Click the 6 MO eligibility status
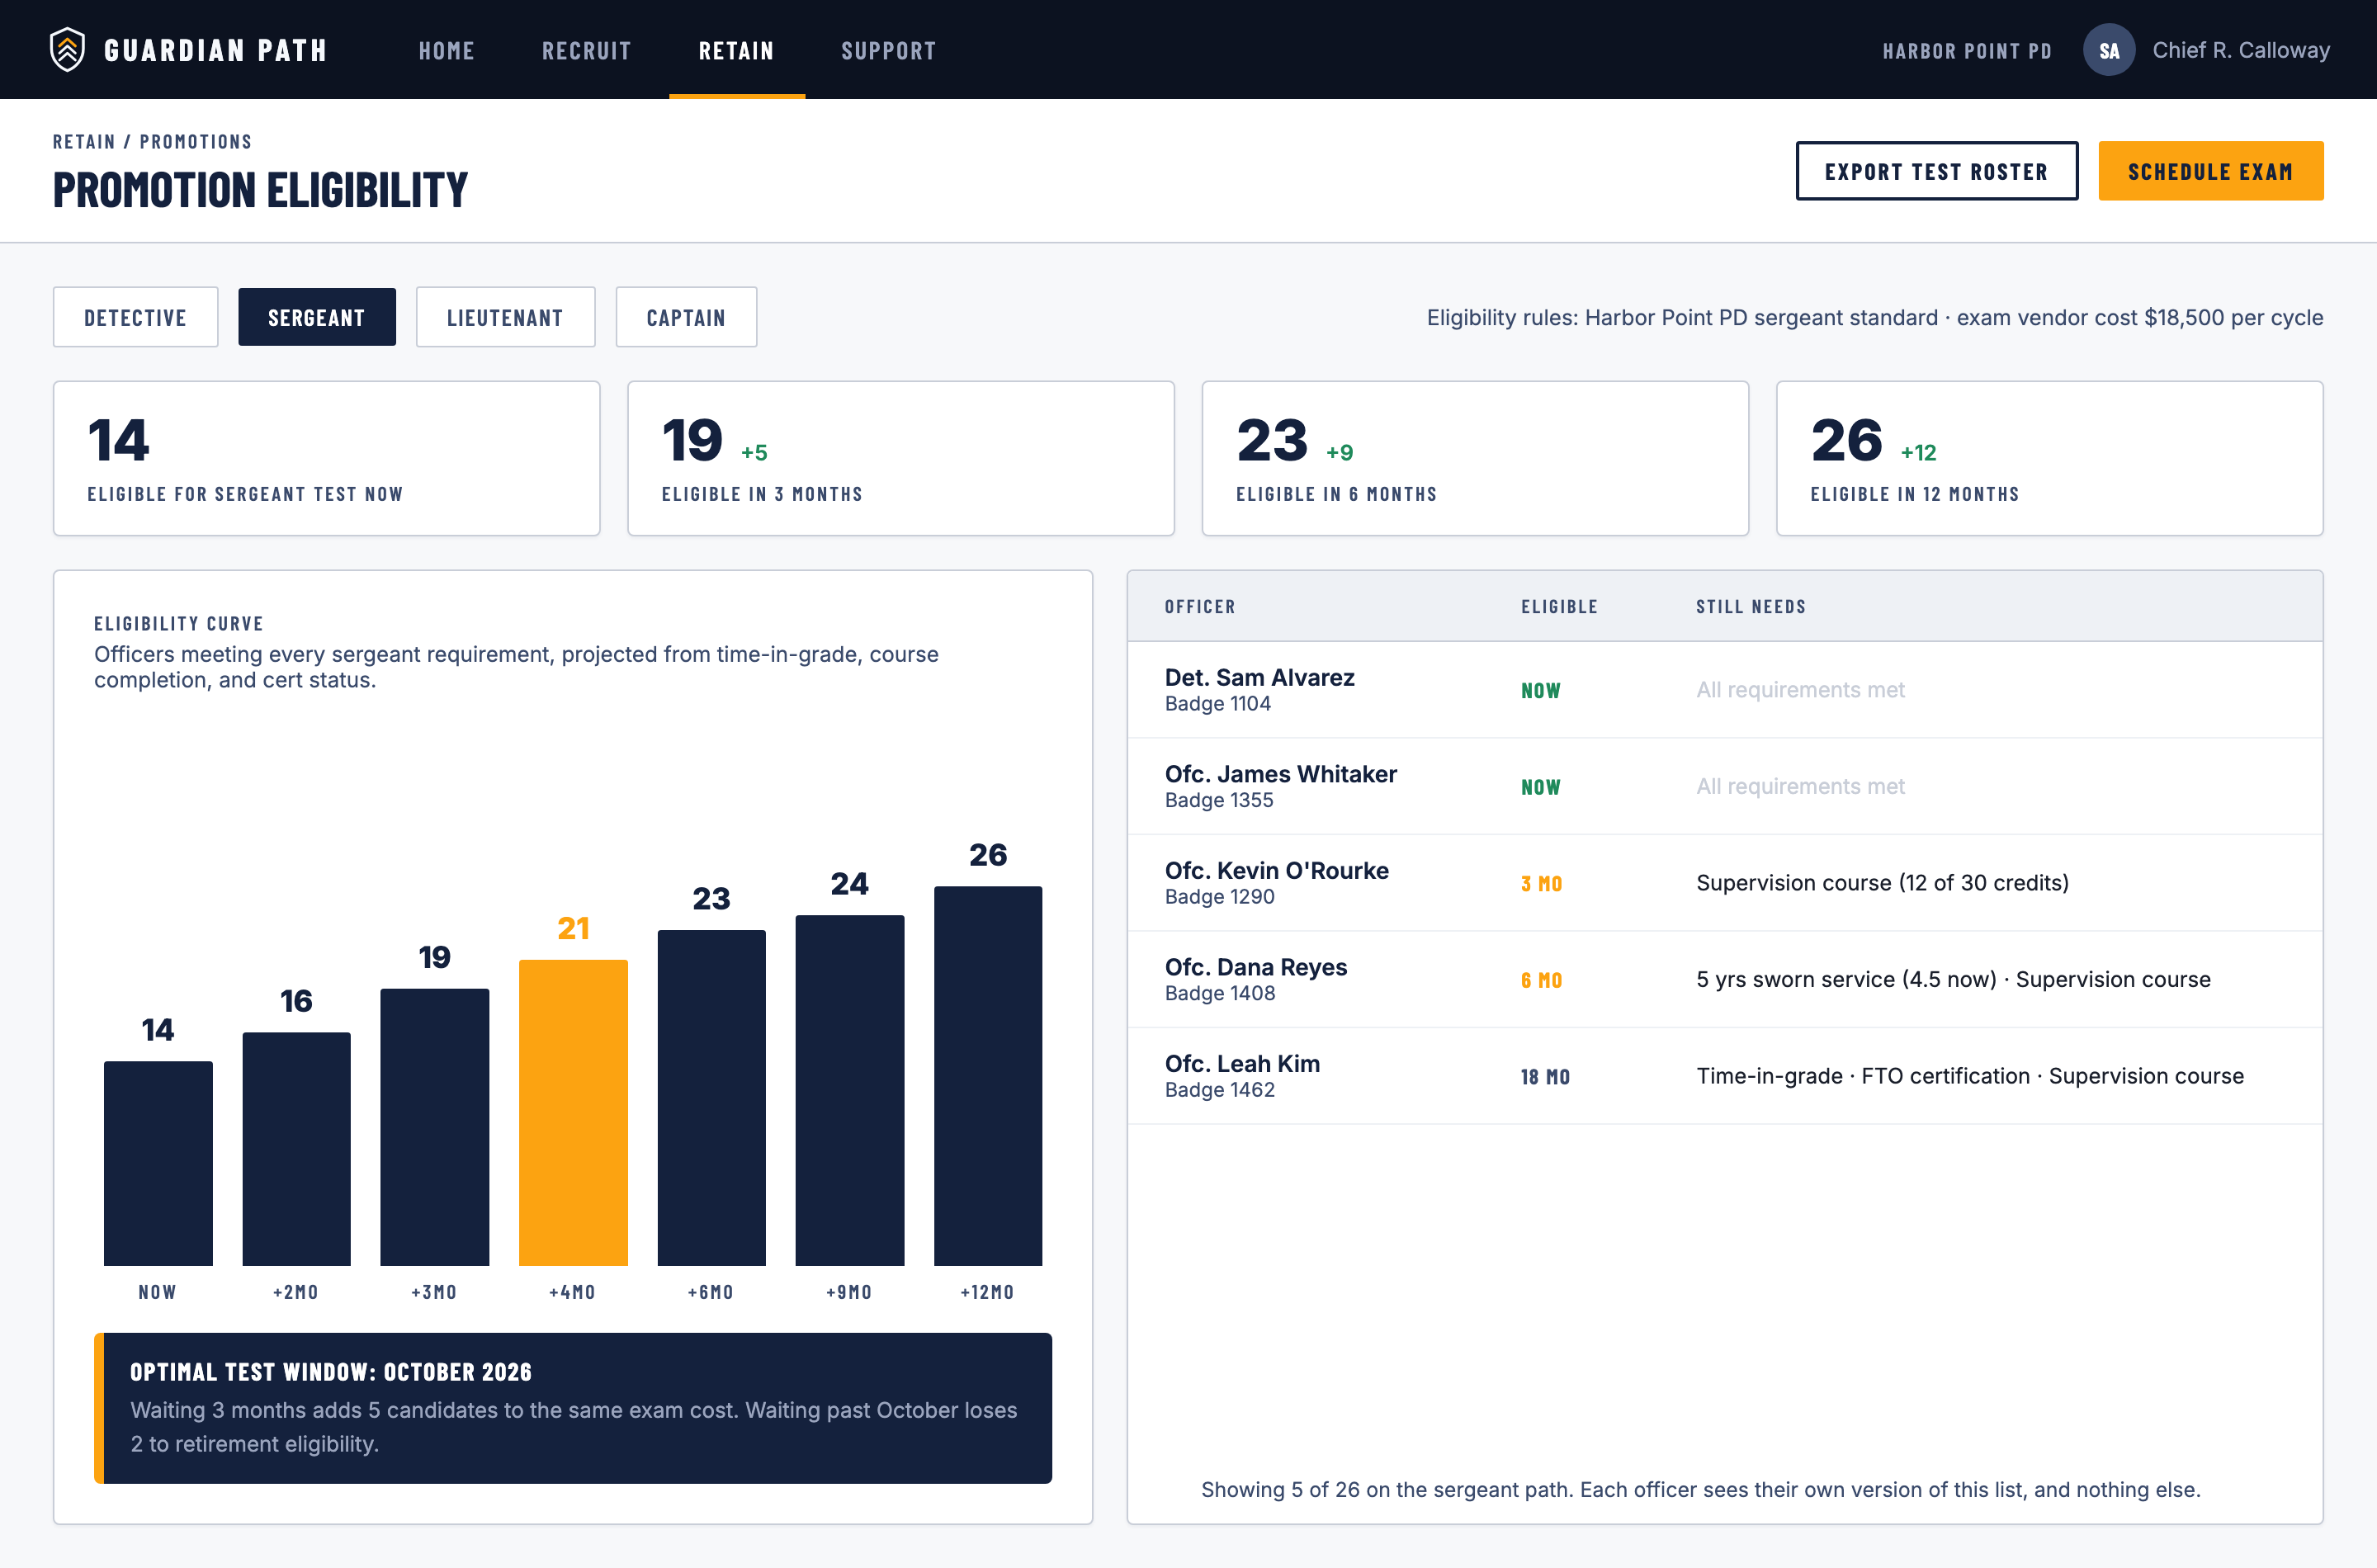Viewport: 2377px width, 1568px height. click(1541, 981)
